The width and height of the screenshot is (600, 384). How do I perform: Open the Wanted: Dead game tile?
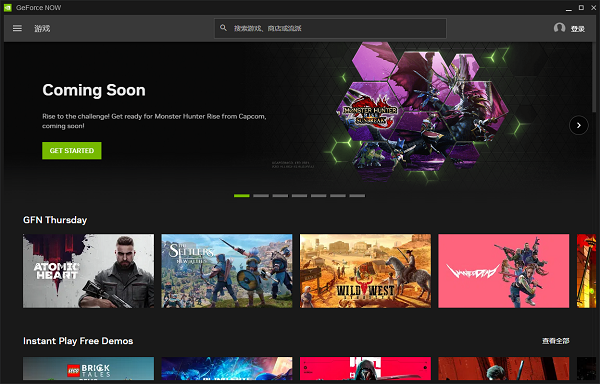(x=504, y=271)
